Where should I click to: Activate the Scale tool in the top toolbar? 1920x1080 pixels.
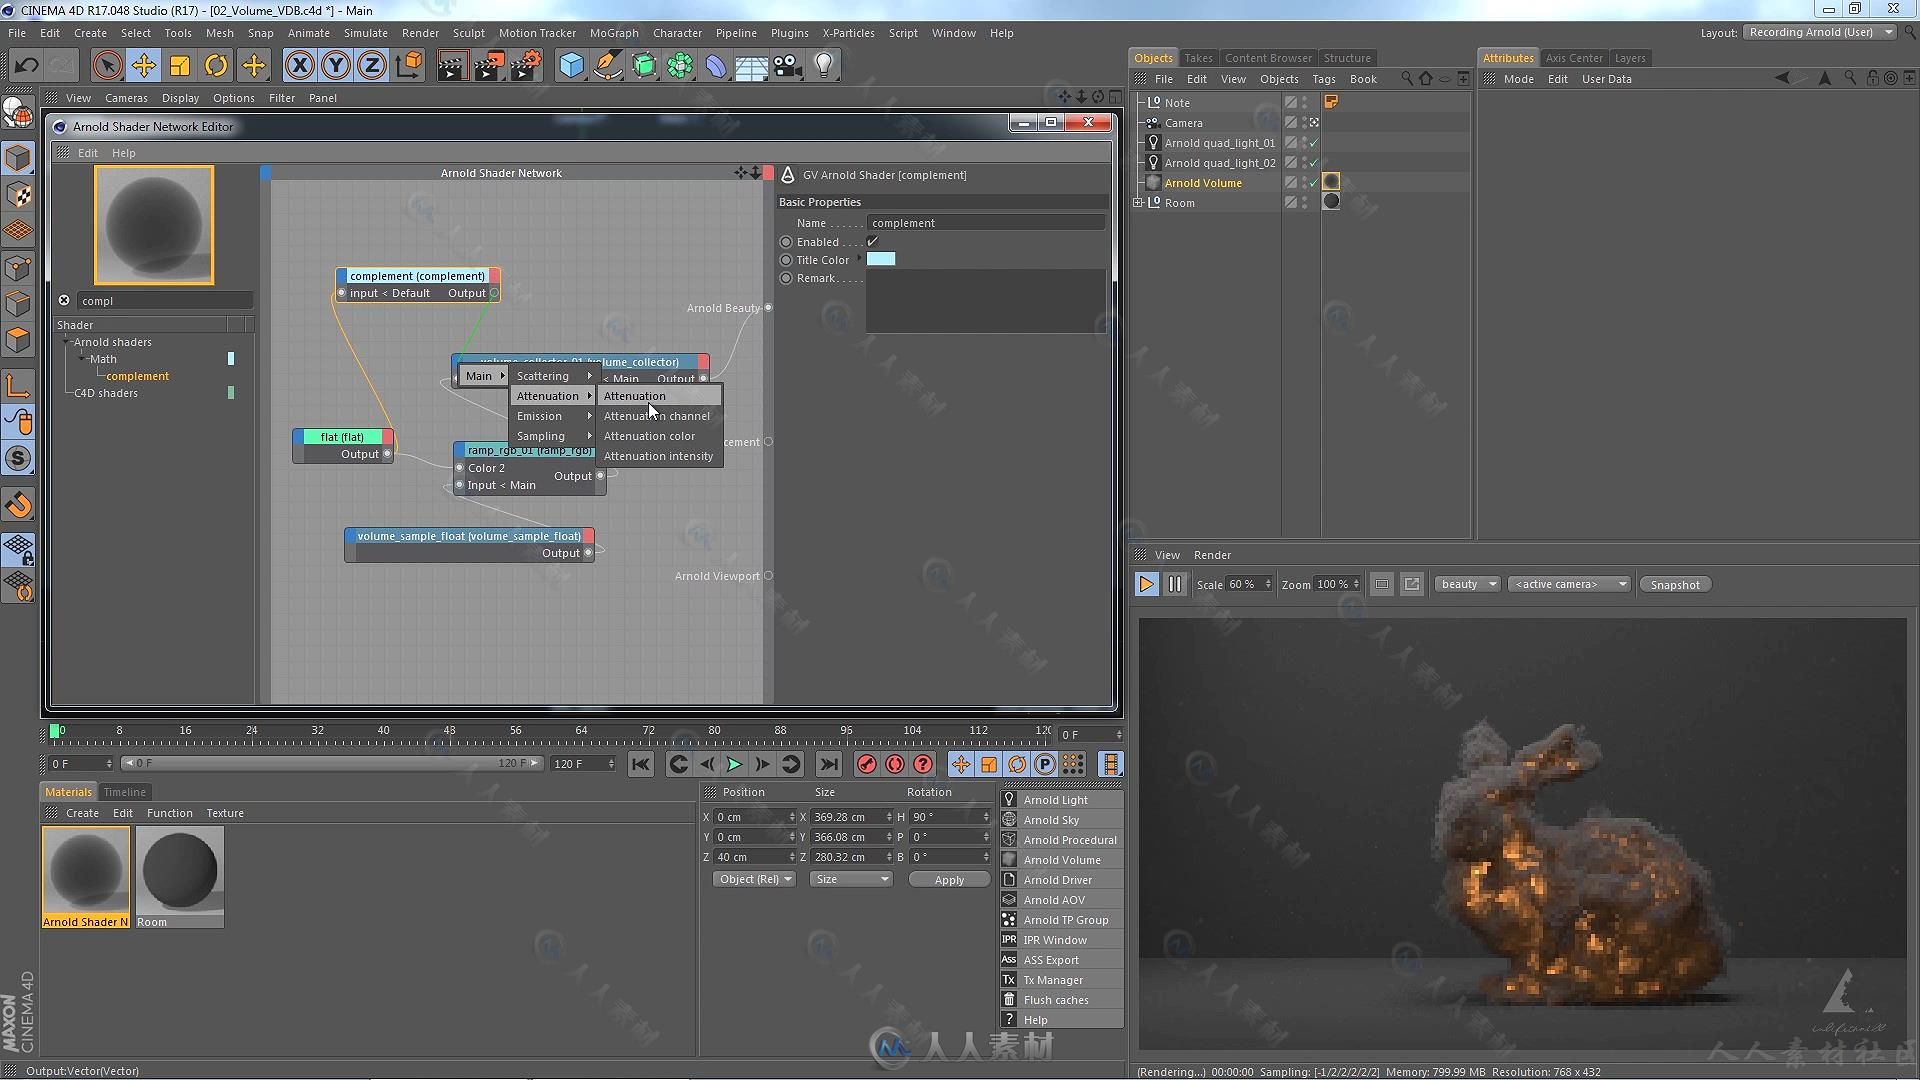(180, 66)
